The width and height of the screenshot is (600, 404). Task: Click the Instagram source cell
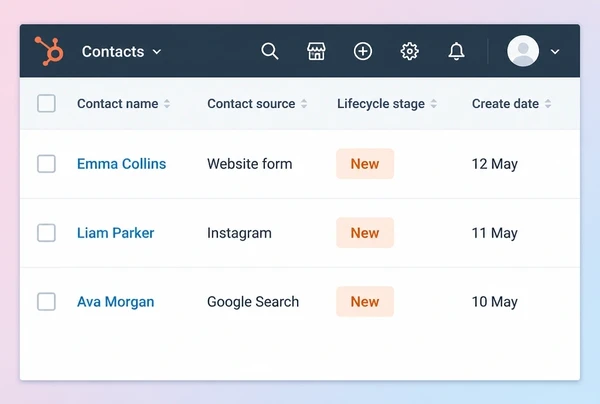coord(239,233)
